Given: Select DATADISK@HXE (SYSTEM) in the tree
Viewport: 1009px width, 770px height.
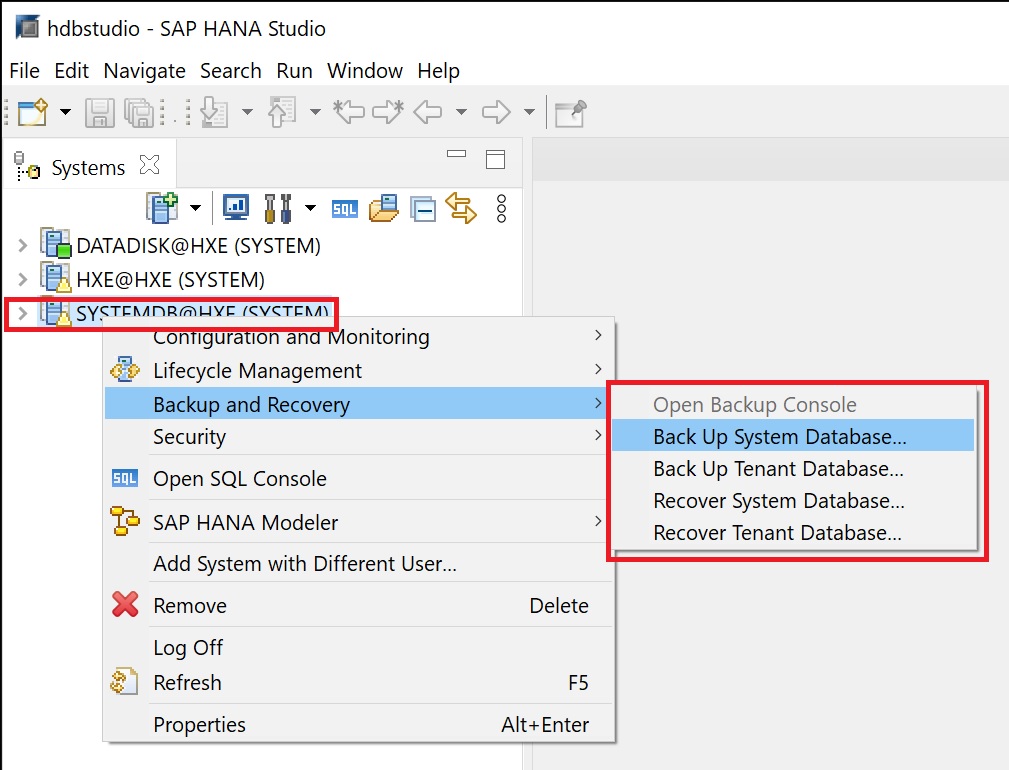Looking at the screenshot, I should (x=198, y=246).
